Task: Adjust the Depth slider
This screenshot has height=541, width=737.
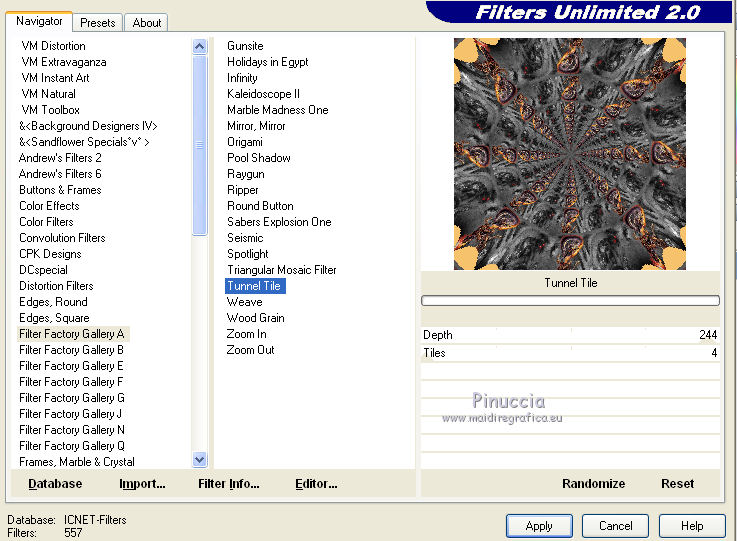Action: [x=570, y=335]
